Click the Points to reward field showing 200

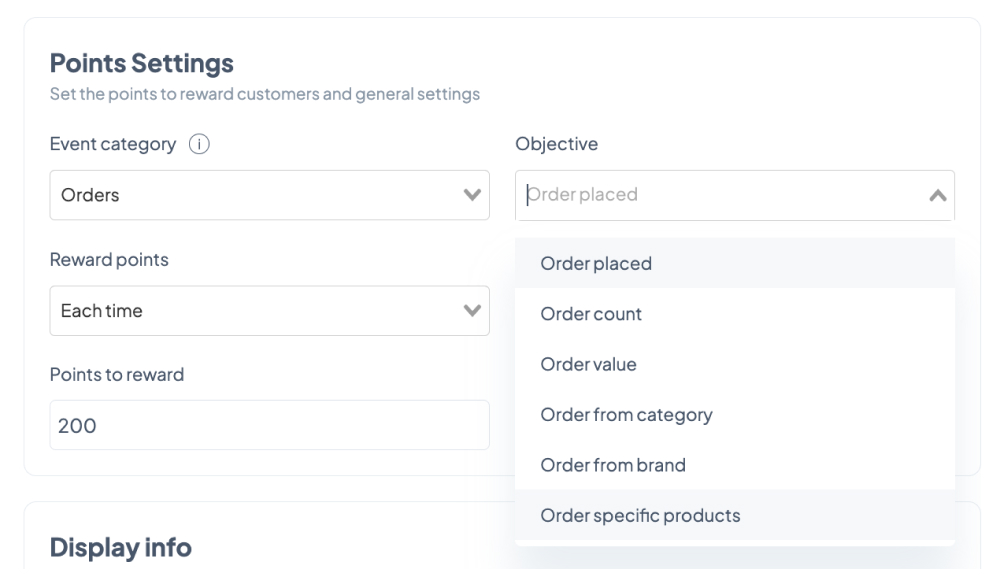270,425
